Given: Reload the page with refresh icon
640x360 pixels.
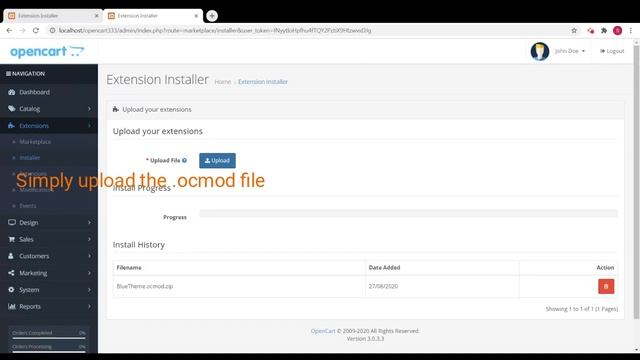Looking at the screenshot, I should (x=36, y=31).
